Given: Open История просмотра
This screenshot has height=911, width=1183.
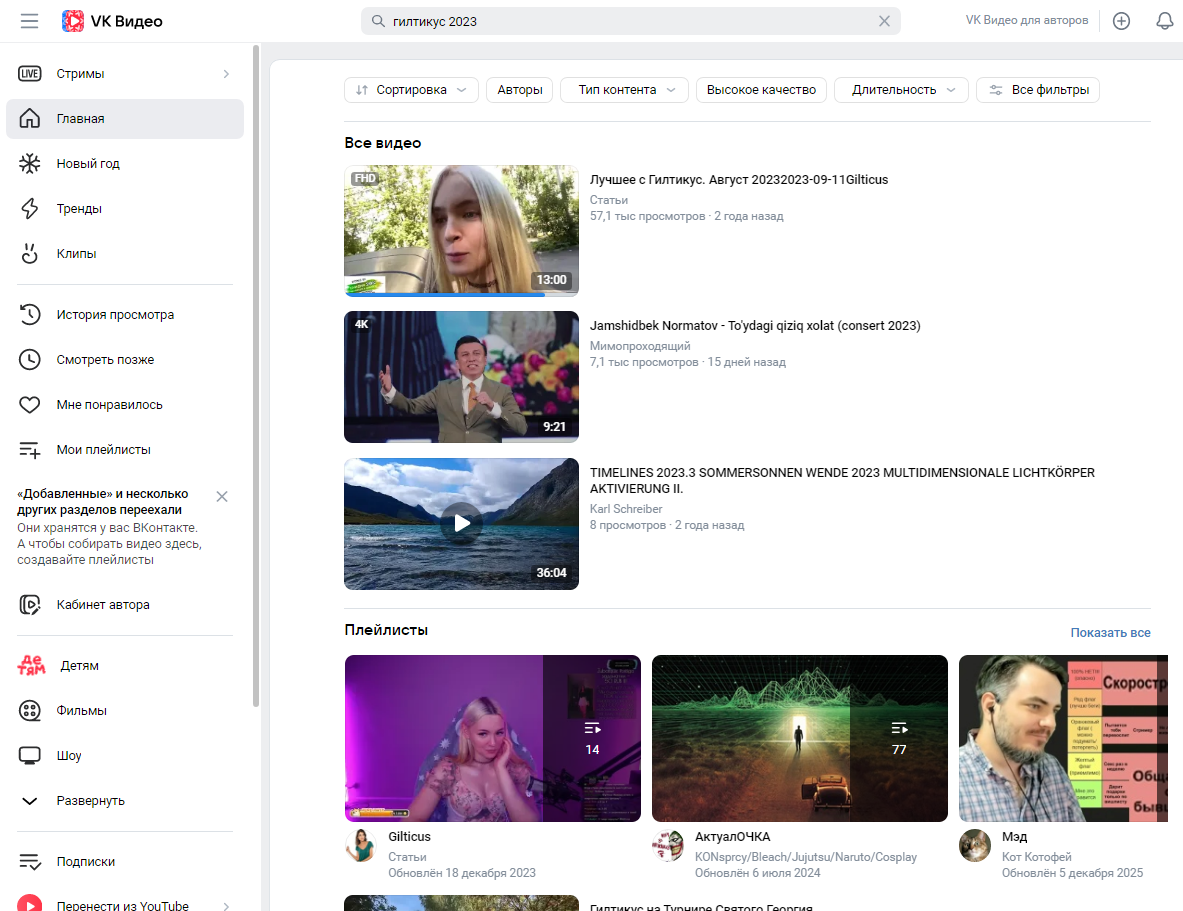Looking at the screenshot, I should 124,315.
